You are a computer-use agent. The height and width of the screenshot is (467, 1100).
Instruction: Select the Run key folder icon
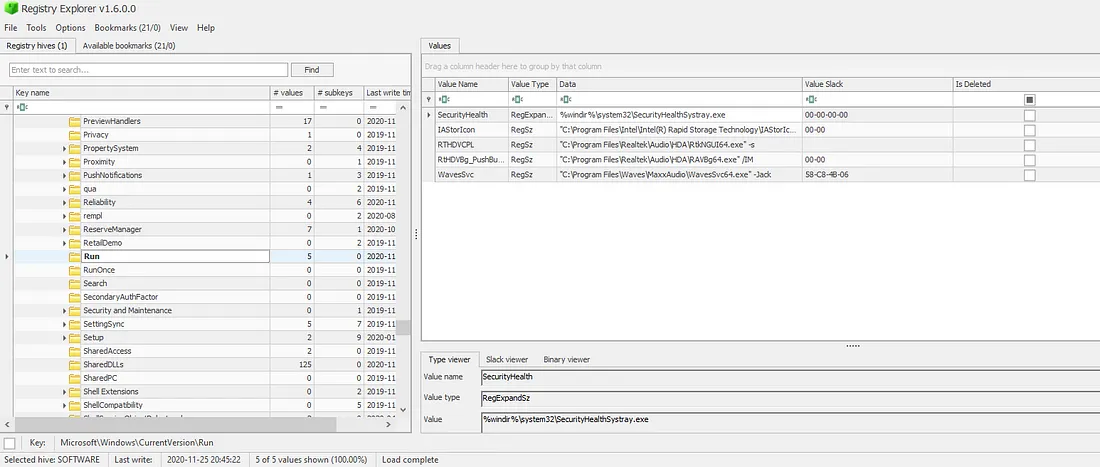[x=75, y=257]
